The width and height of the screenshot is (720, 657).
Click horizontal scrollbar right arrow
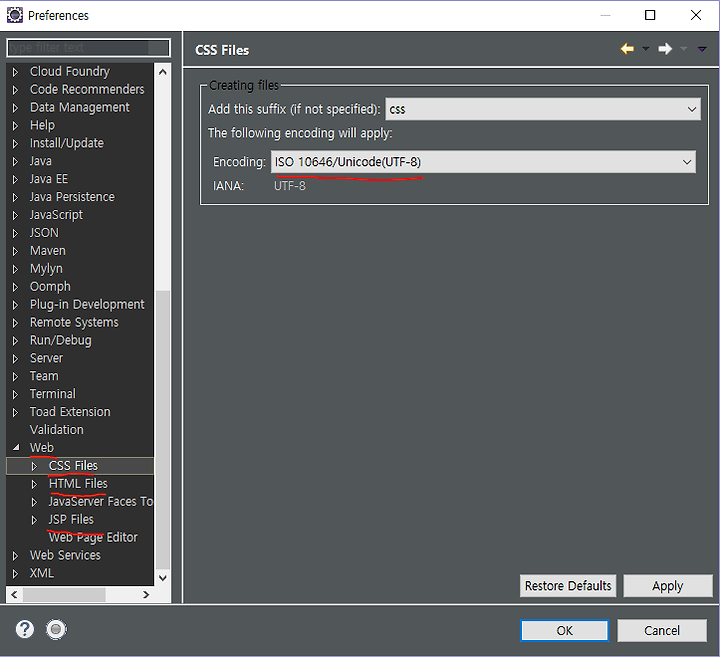point(146,595)
